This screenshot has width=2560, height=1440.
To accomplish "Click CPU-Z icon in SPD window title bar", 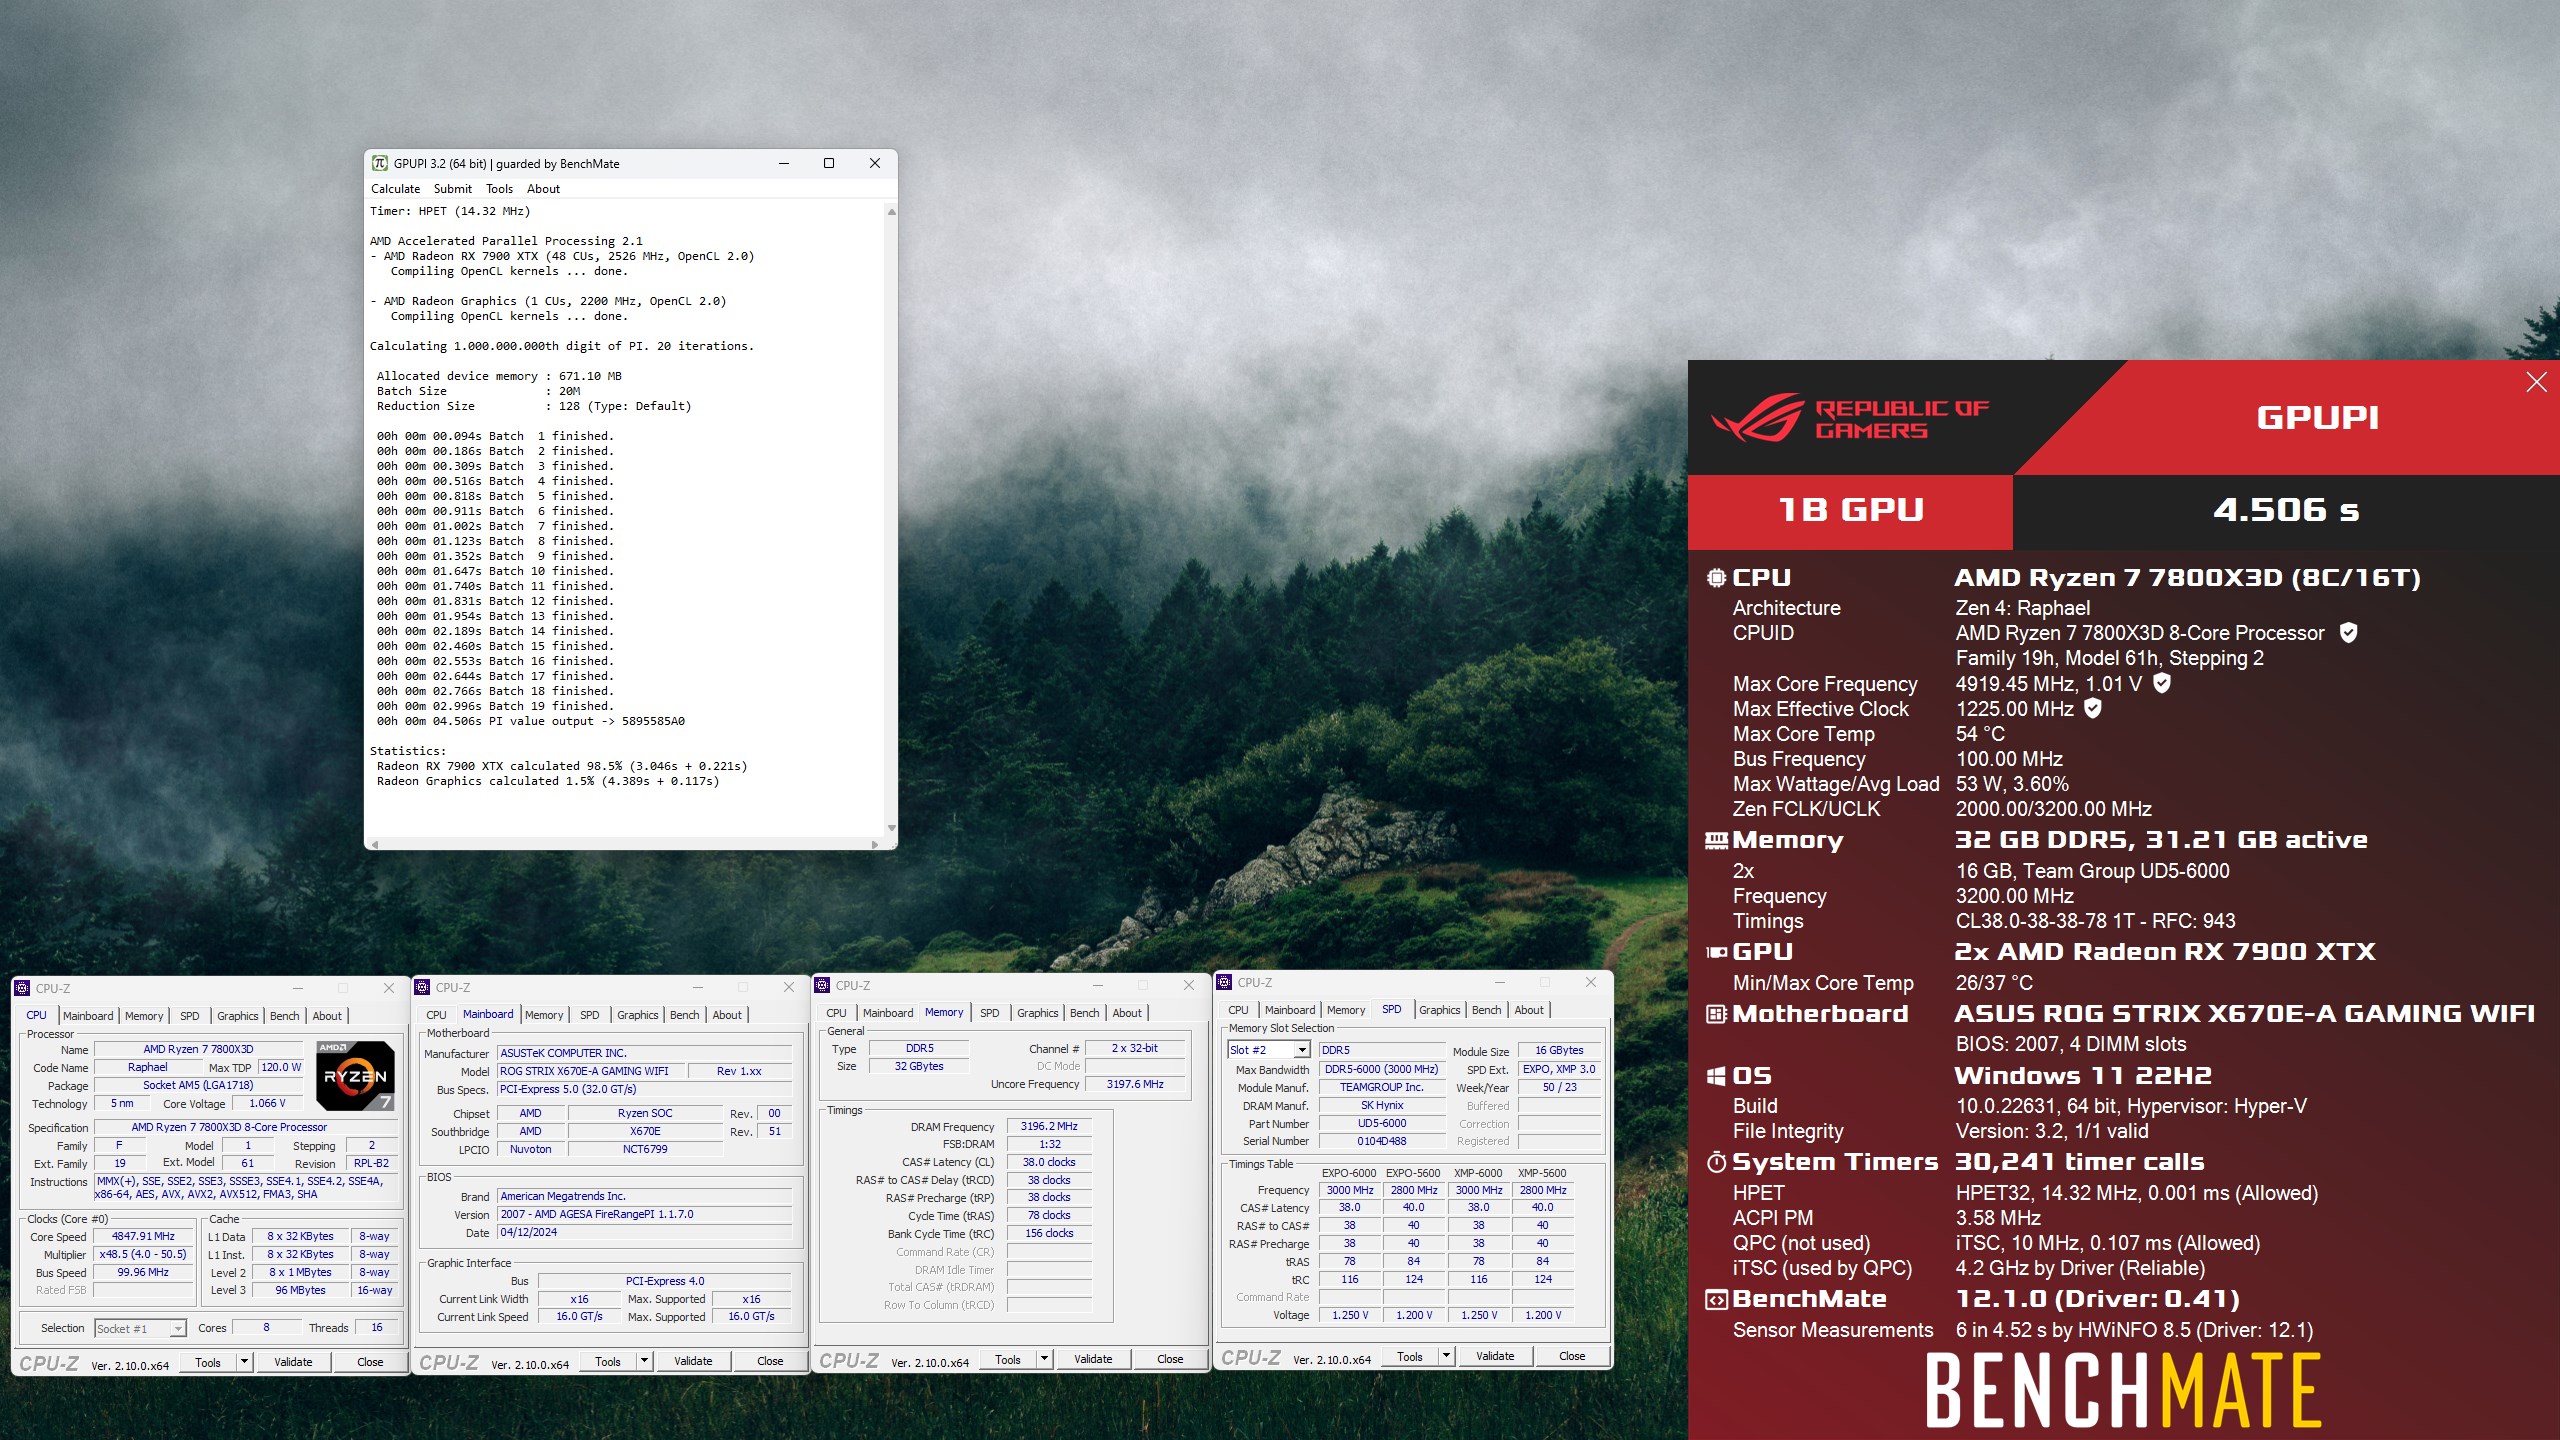I will coord(1225,982).
